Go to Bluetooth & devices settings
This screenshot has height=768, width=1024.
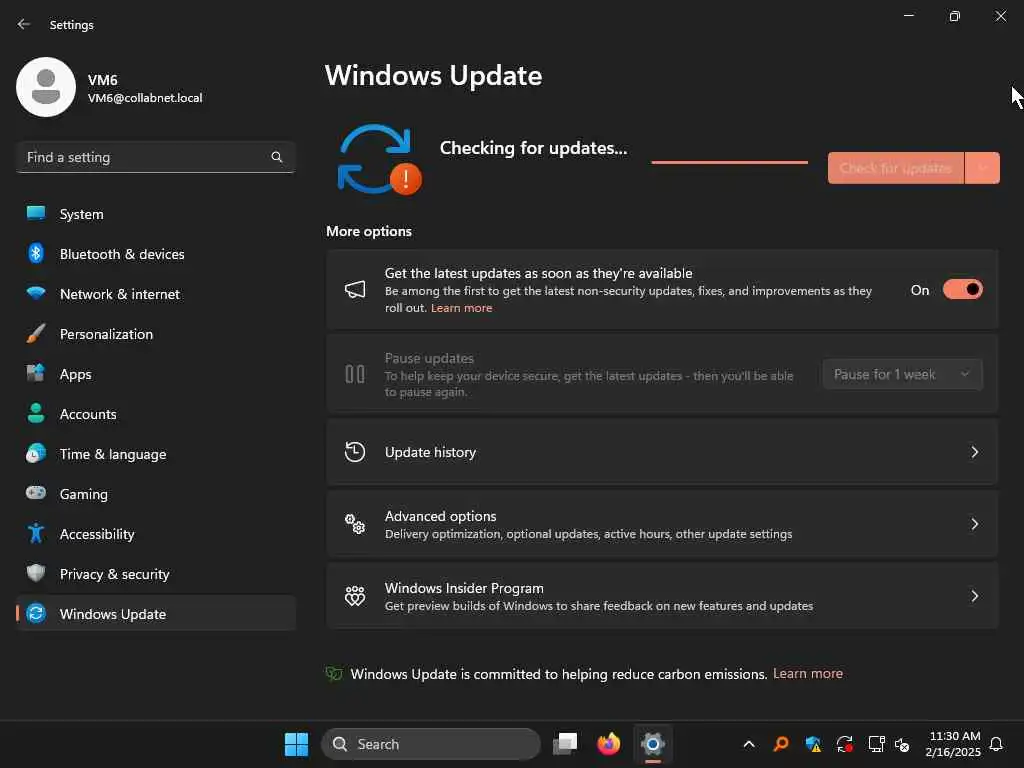(155, 253)
